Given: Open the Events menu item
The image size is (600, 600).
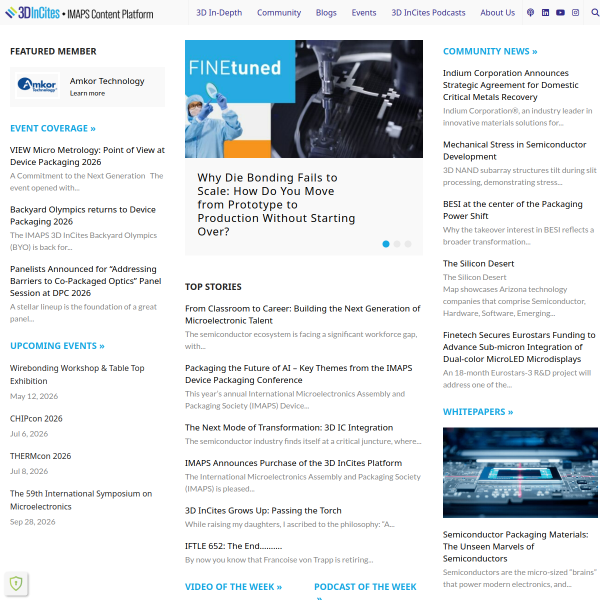Looking at the screenshot, I should pyautogui.click(x=364, y=13).
